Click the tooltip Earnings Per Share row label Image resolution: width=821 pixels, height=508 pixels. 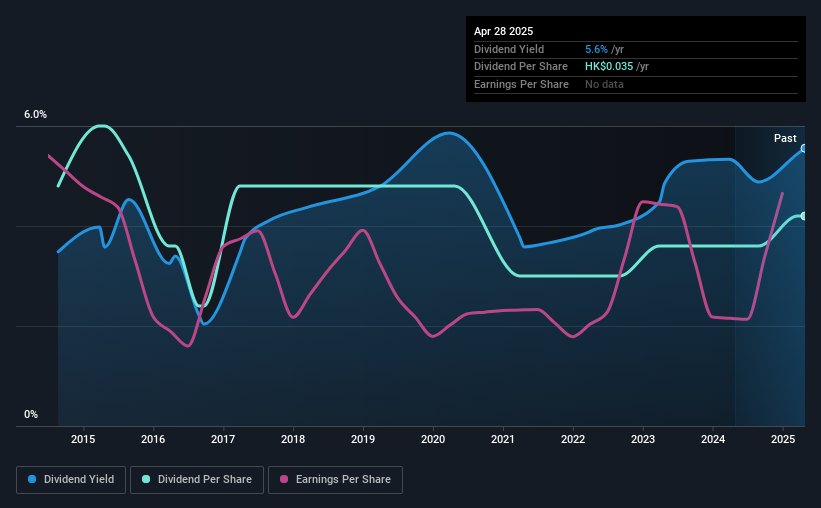click(x=521, y=84)
